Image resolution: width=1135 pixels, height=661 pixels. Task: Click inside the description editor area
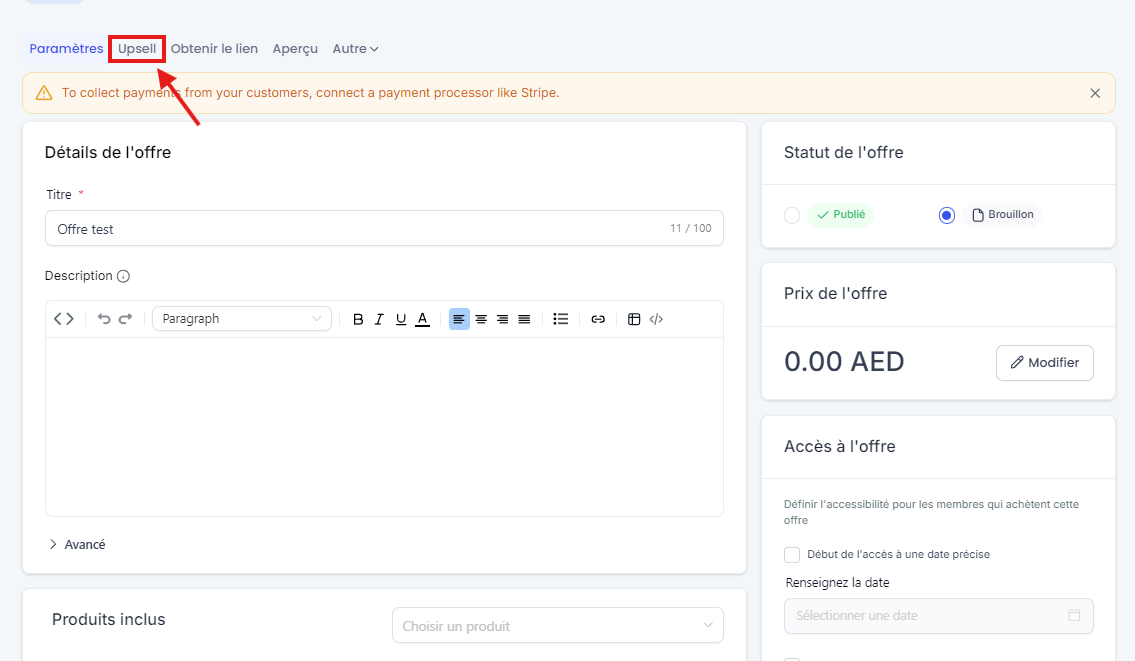(384, 427)
